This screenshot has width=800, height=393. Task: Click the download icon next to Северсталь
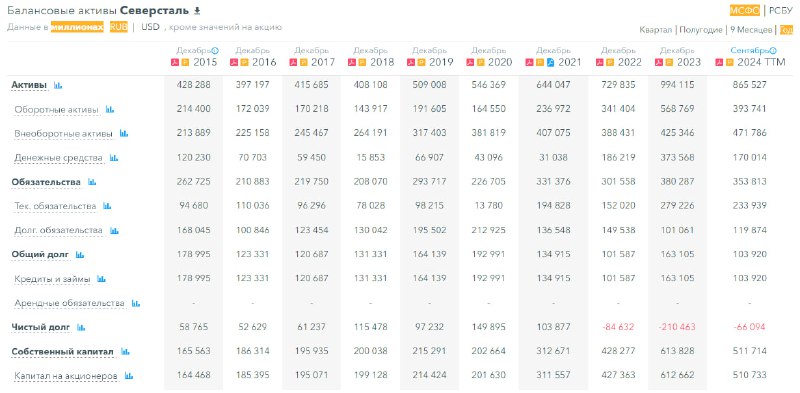(198, 11)
